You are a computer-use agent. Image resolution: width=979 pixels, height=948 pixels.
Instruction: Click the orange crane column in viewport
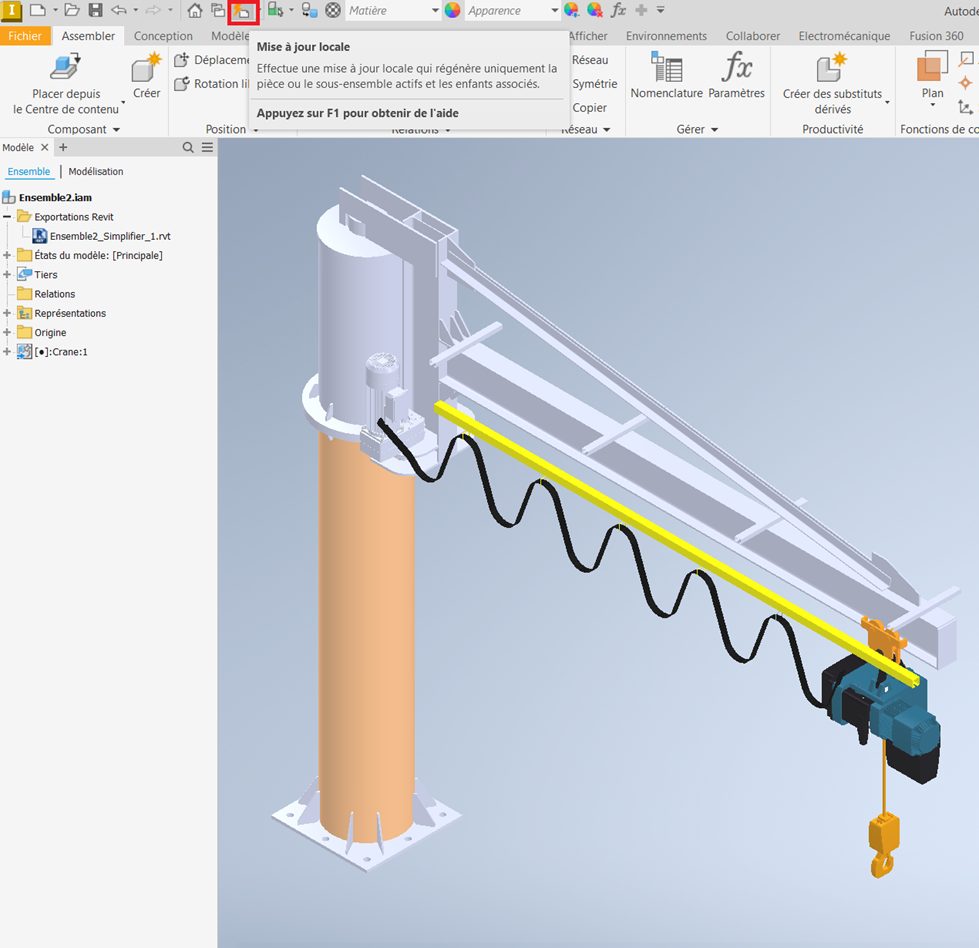366,637
